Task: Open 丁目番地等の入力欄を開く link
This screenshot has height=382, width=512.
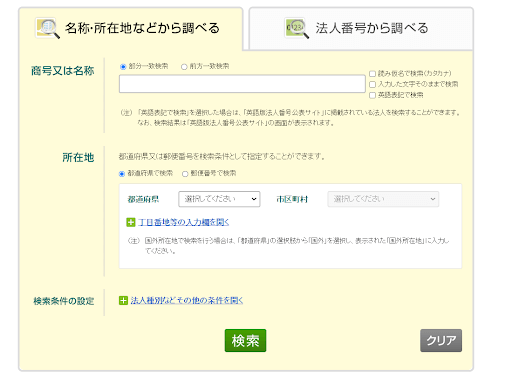Action: pyautogui.click(x=184, y=222)
